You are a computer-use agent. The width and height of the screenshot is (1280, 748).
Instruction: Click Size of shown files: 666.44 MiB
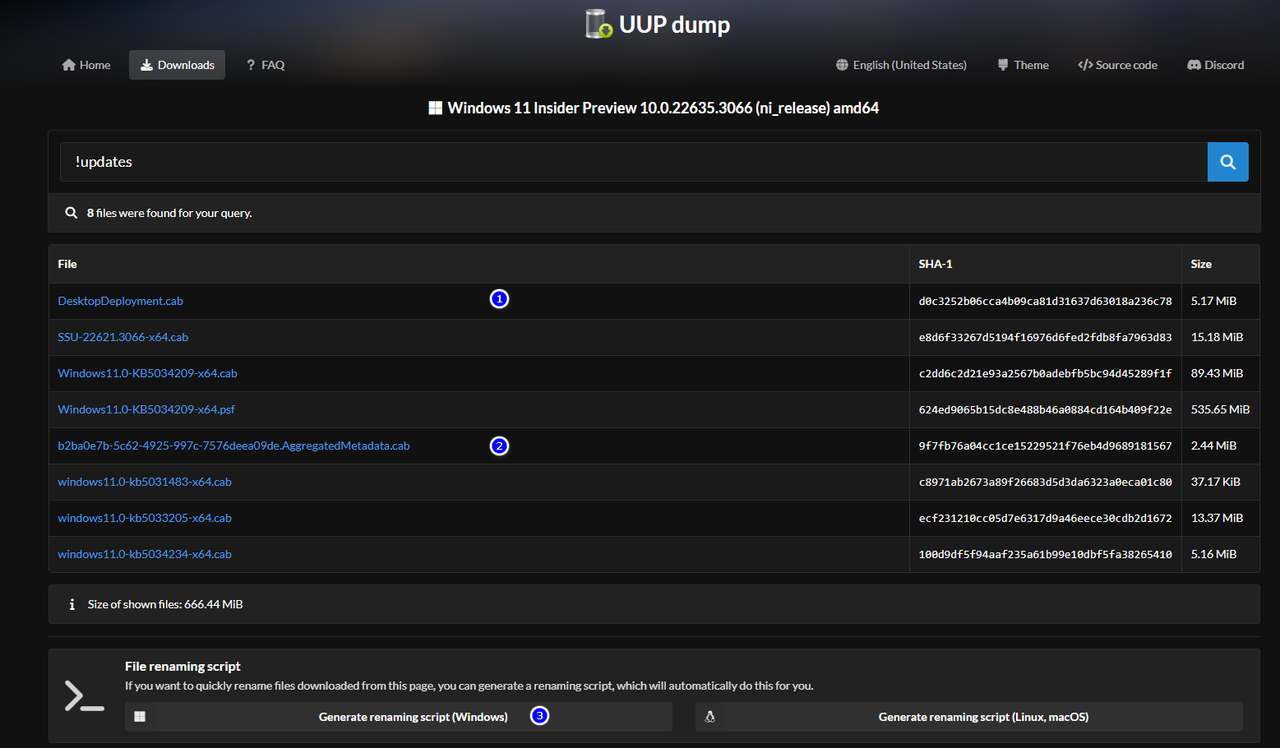(x=165, y=604)
